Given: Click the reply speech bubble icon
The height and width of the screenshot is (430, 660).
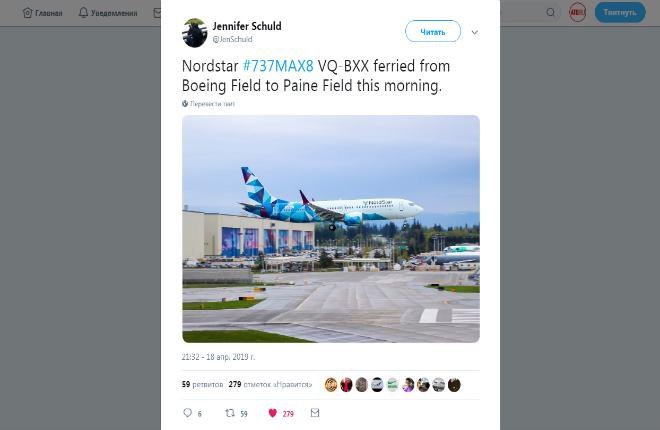Looking at the screenshot, I should coord(187,413).
